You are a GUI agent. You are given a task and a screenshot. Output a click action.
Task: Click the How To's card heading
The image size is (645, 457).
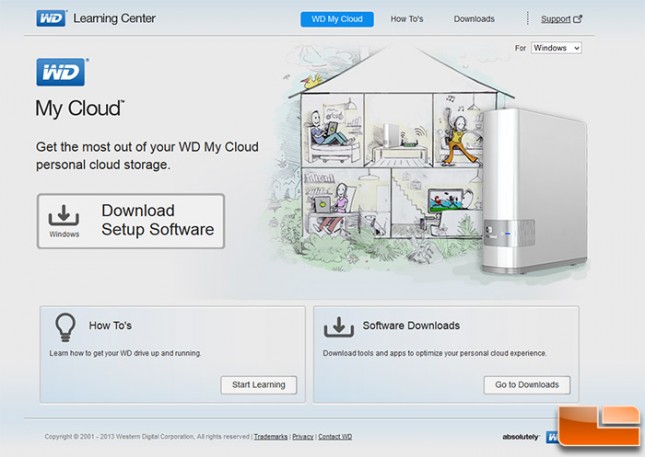(110, 325)
